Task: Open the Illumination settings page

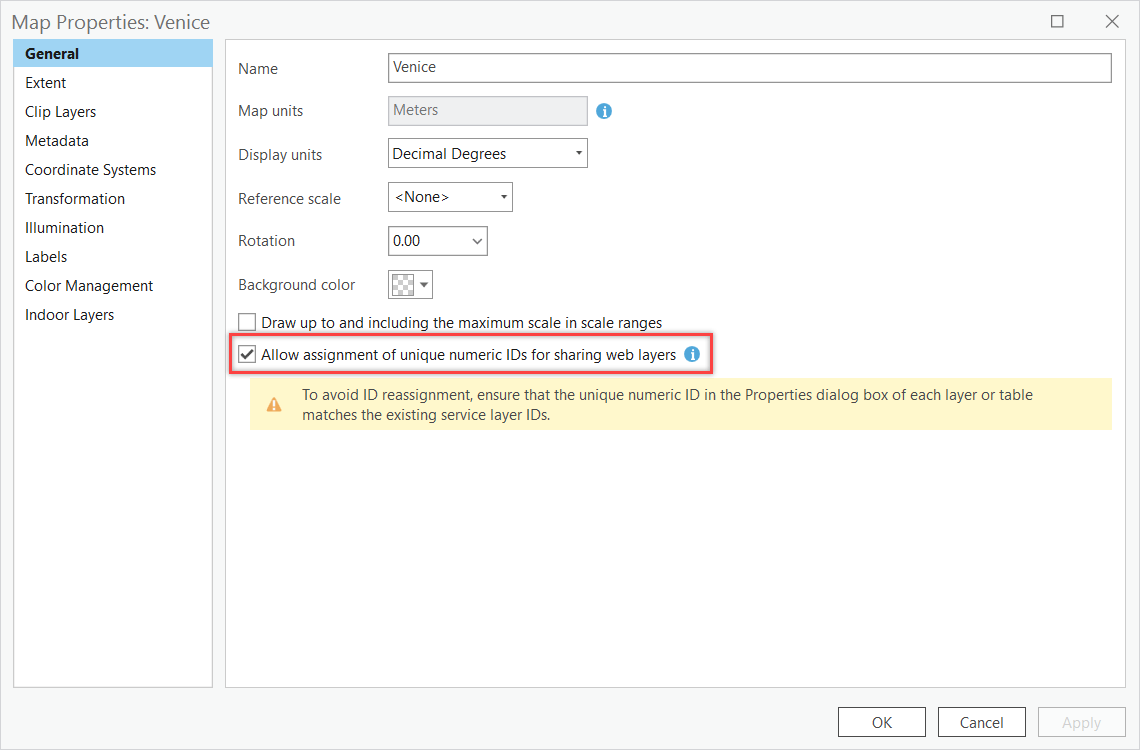Action: tap(64, 227)
